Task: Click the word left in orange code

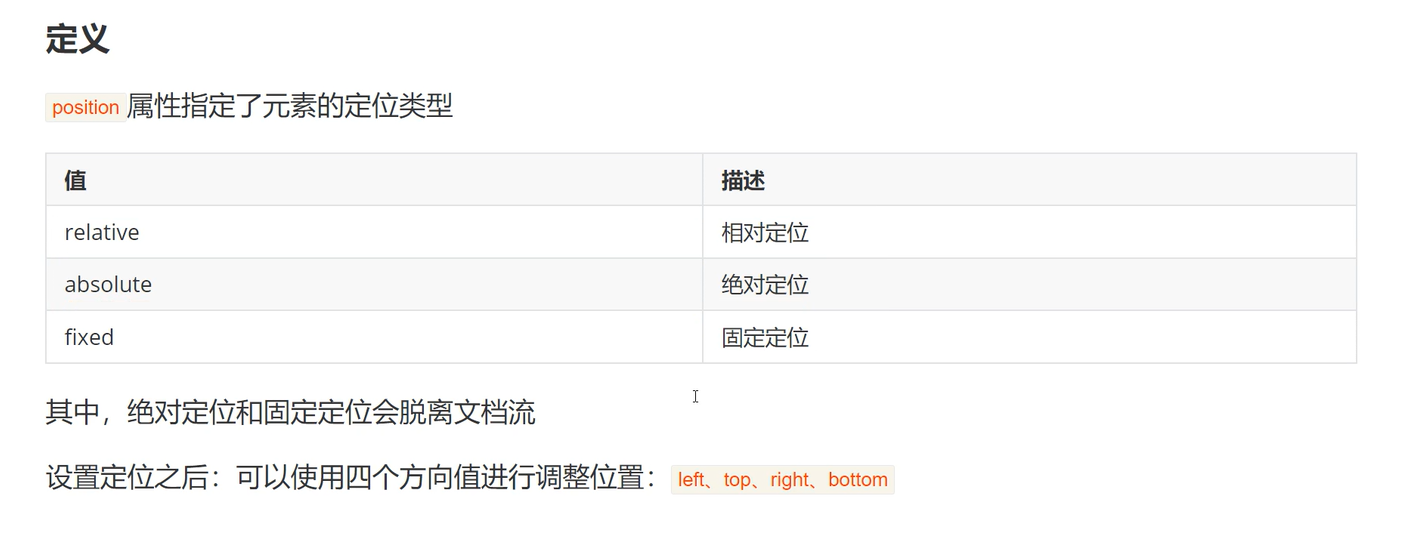Action: tap(690, 480)
